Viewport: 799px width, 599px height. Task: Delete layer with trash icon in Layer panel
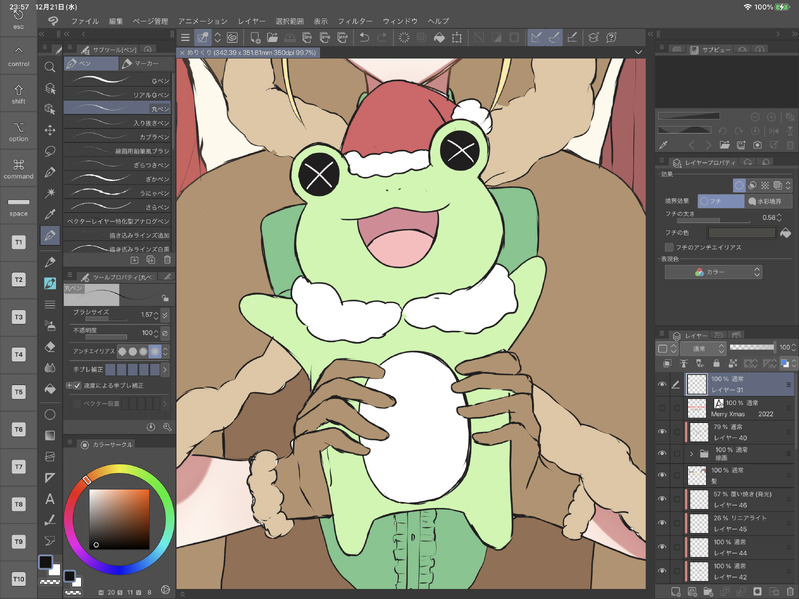point(789,591)
